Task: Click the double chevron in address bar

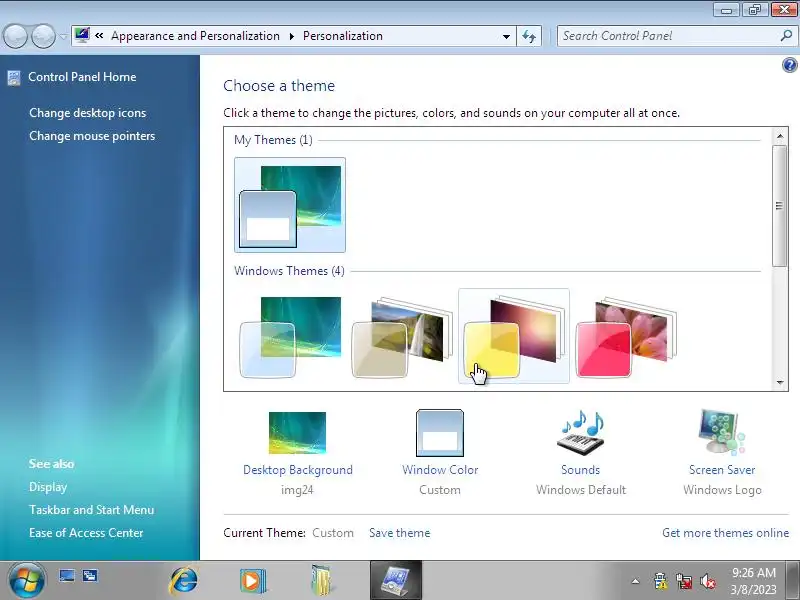Action: (99, 36)
